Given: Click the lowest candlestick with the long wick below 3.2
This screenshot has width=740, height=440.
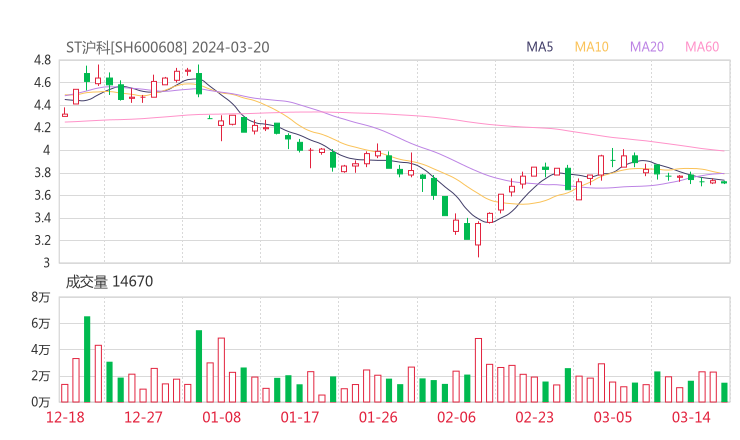Looking at the screenshot, I should pos(478,240).
